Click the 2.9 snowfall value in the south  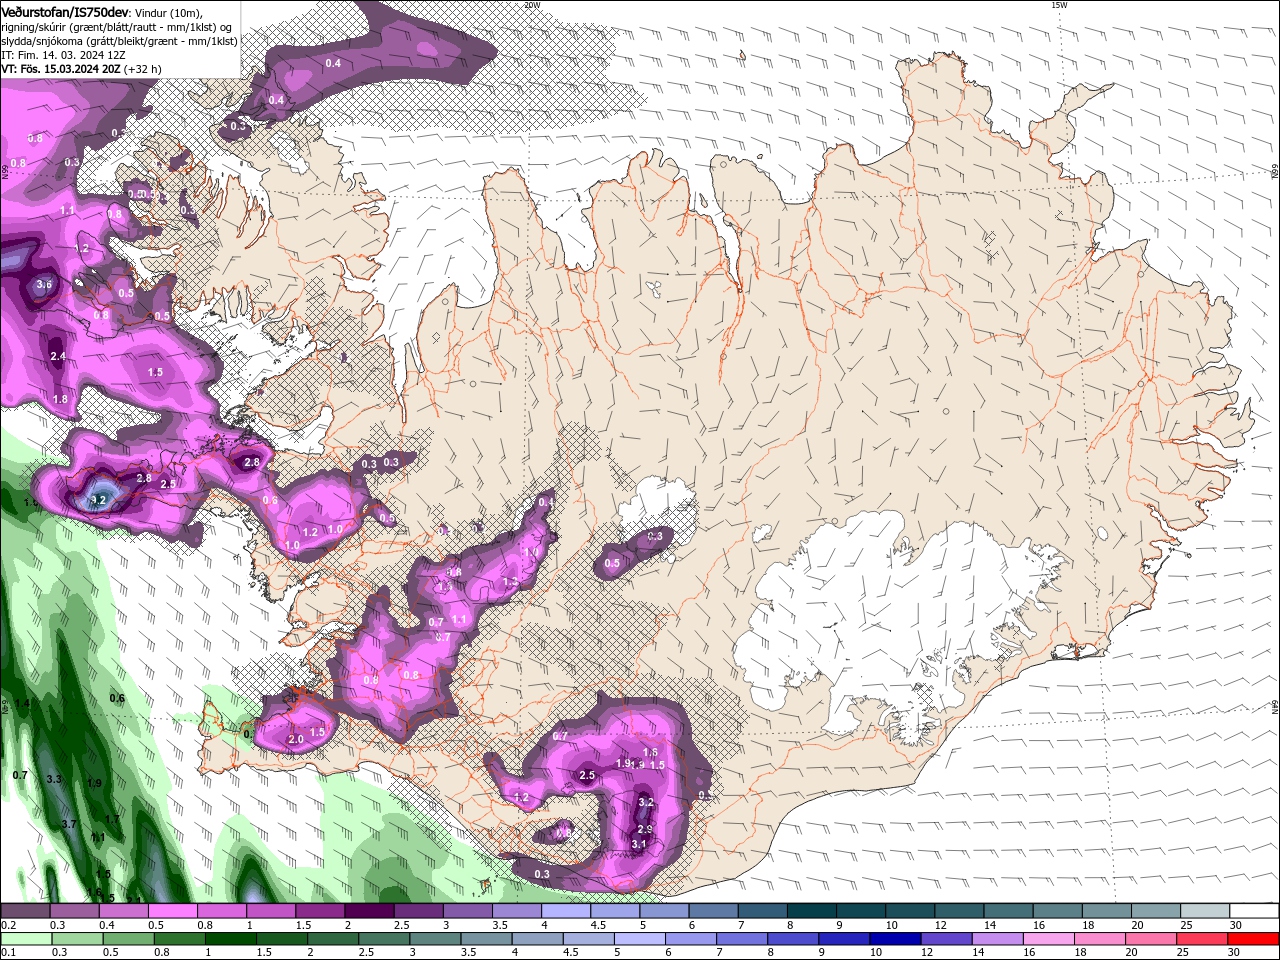point(645,829)
